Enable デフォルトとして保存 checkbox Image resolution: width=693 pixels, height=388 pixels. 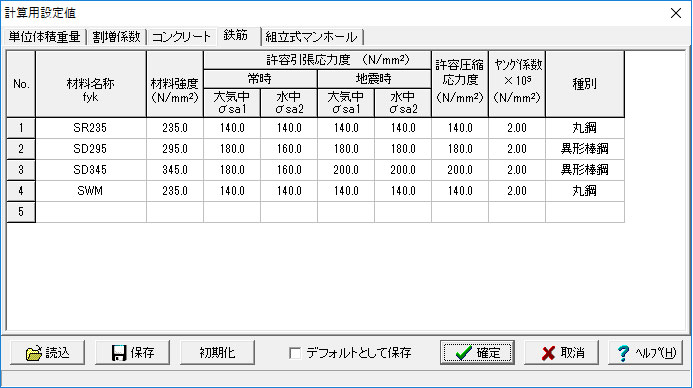(x=295, y=353)
